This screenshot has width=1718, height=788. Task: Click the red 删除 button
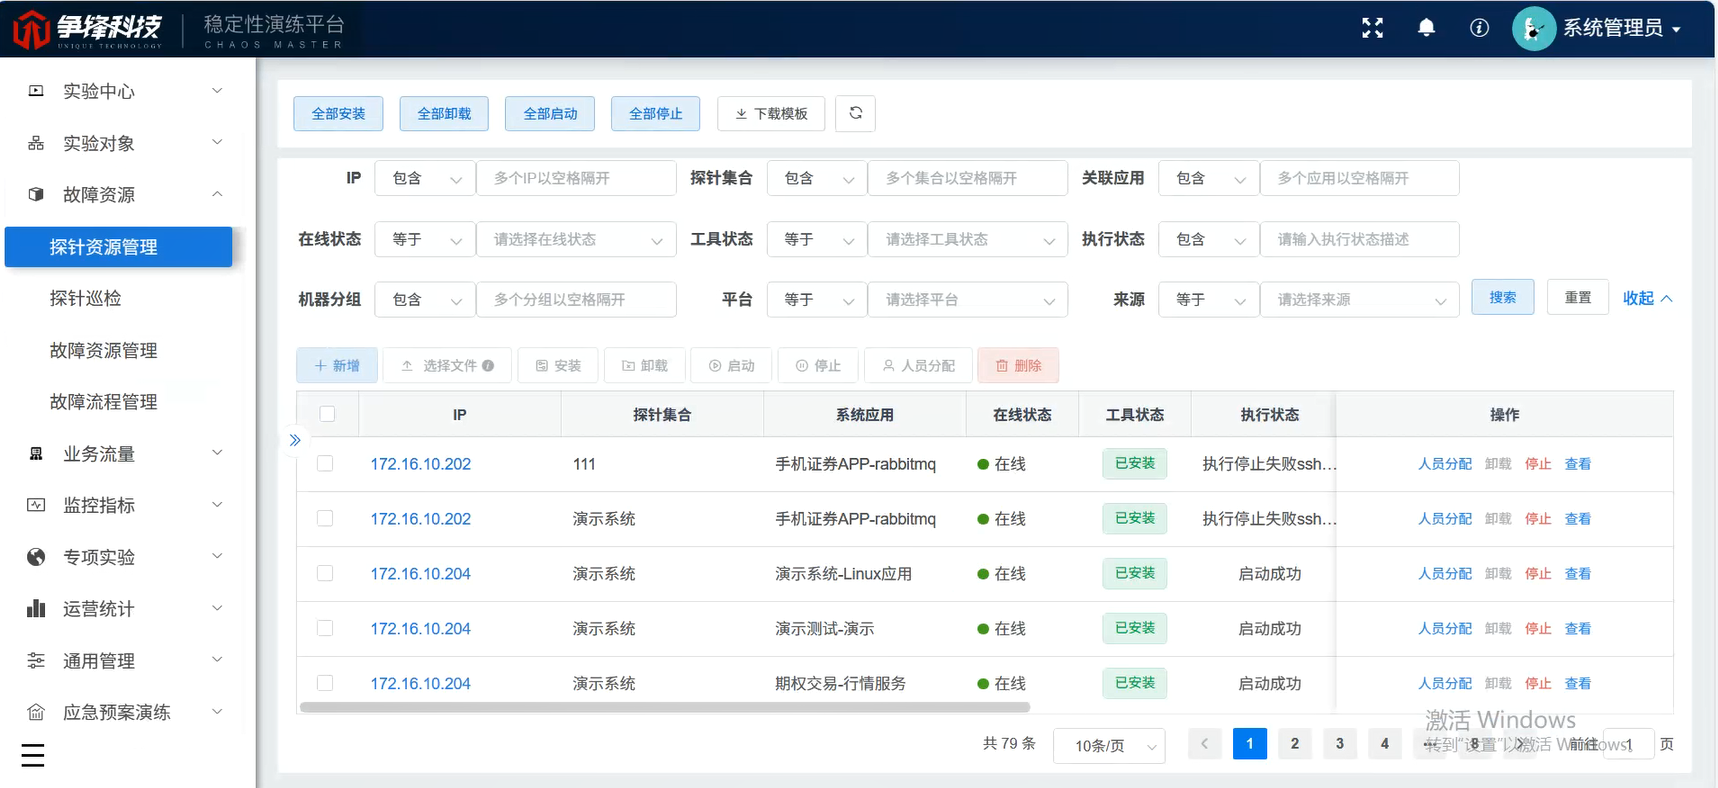tap(1018, 366)
